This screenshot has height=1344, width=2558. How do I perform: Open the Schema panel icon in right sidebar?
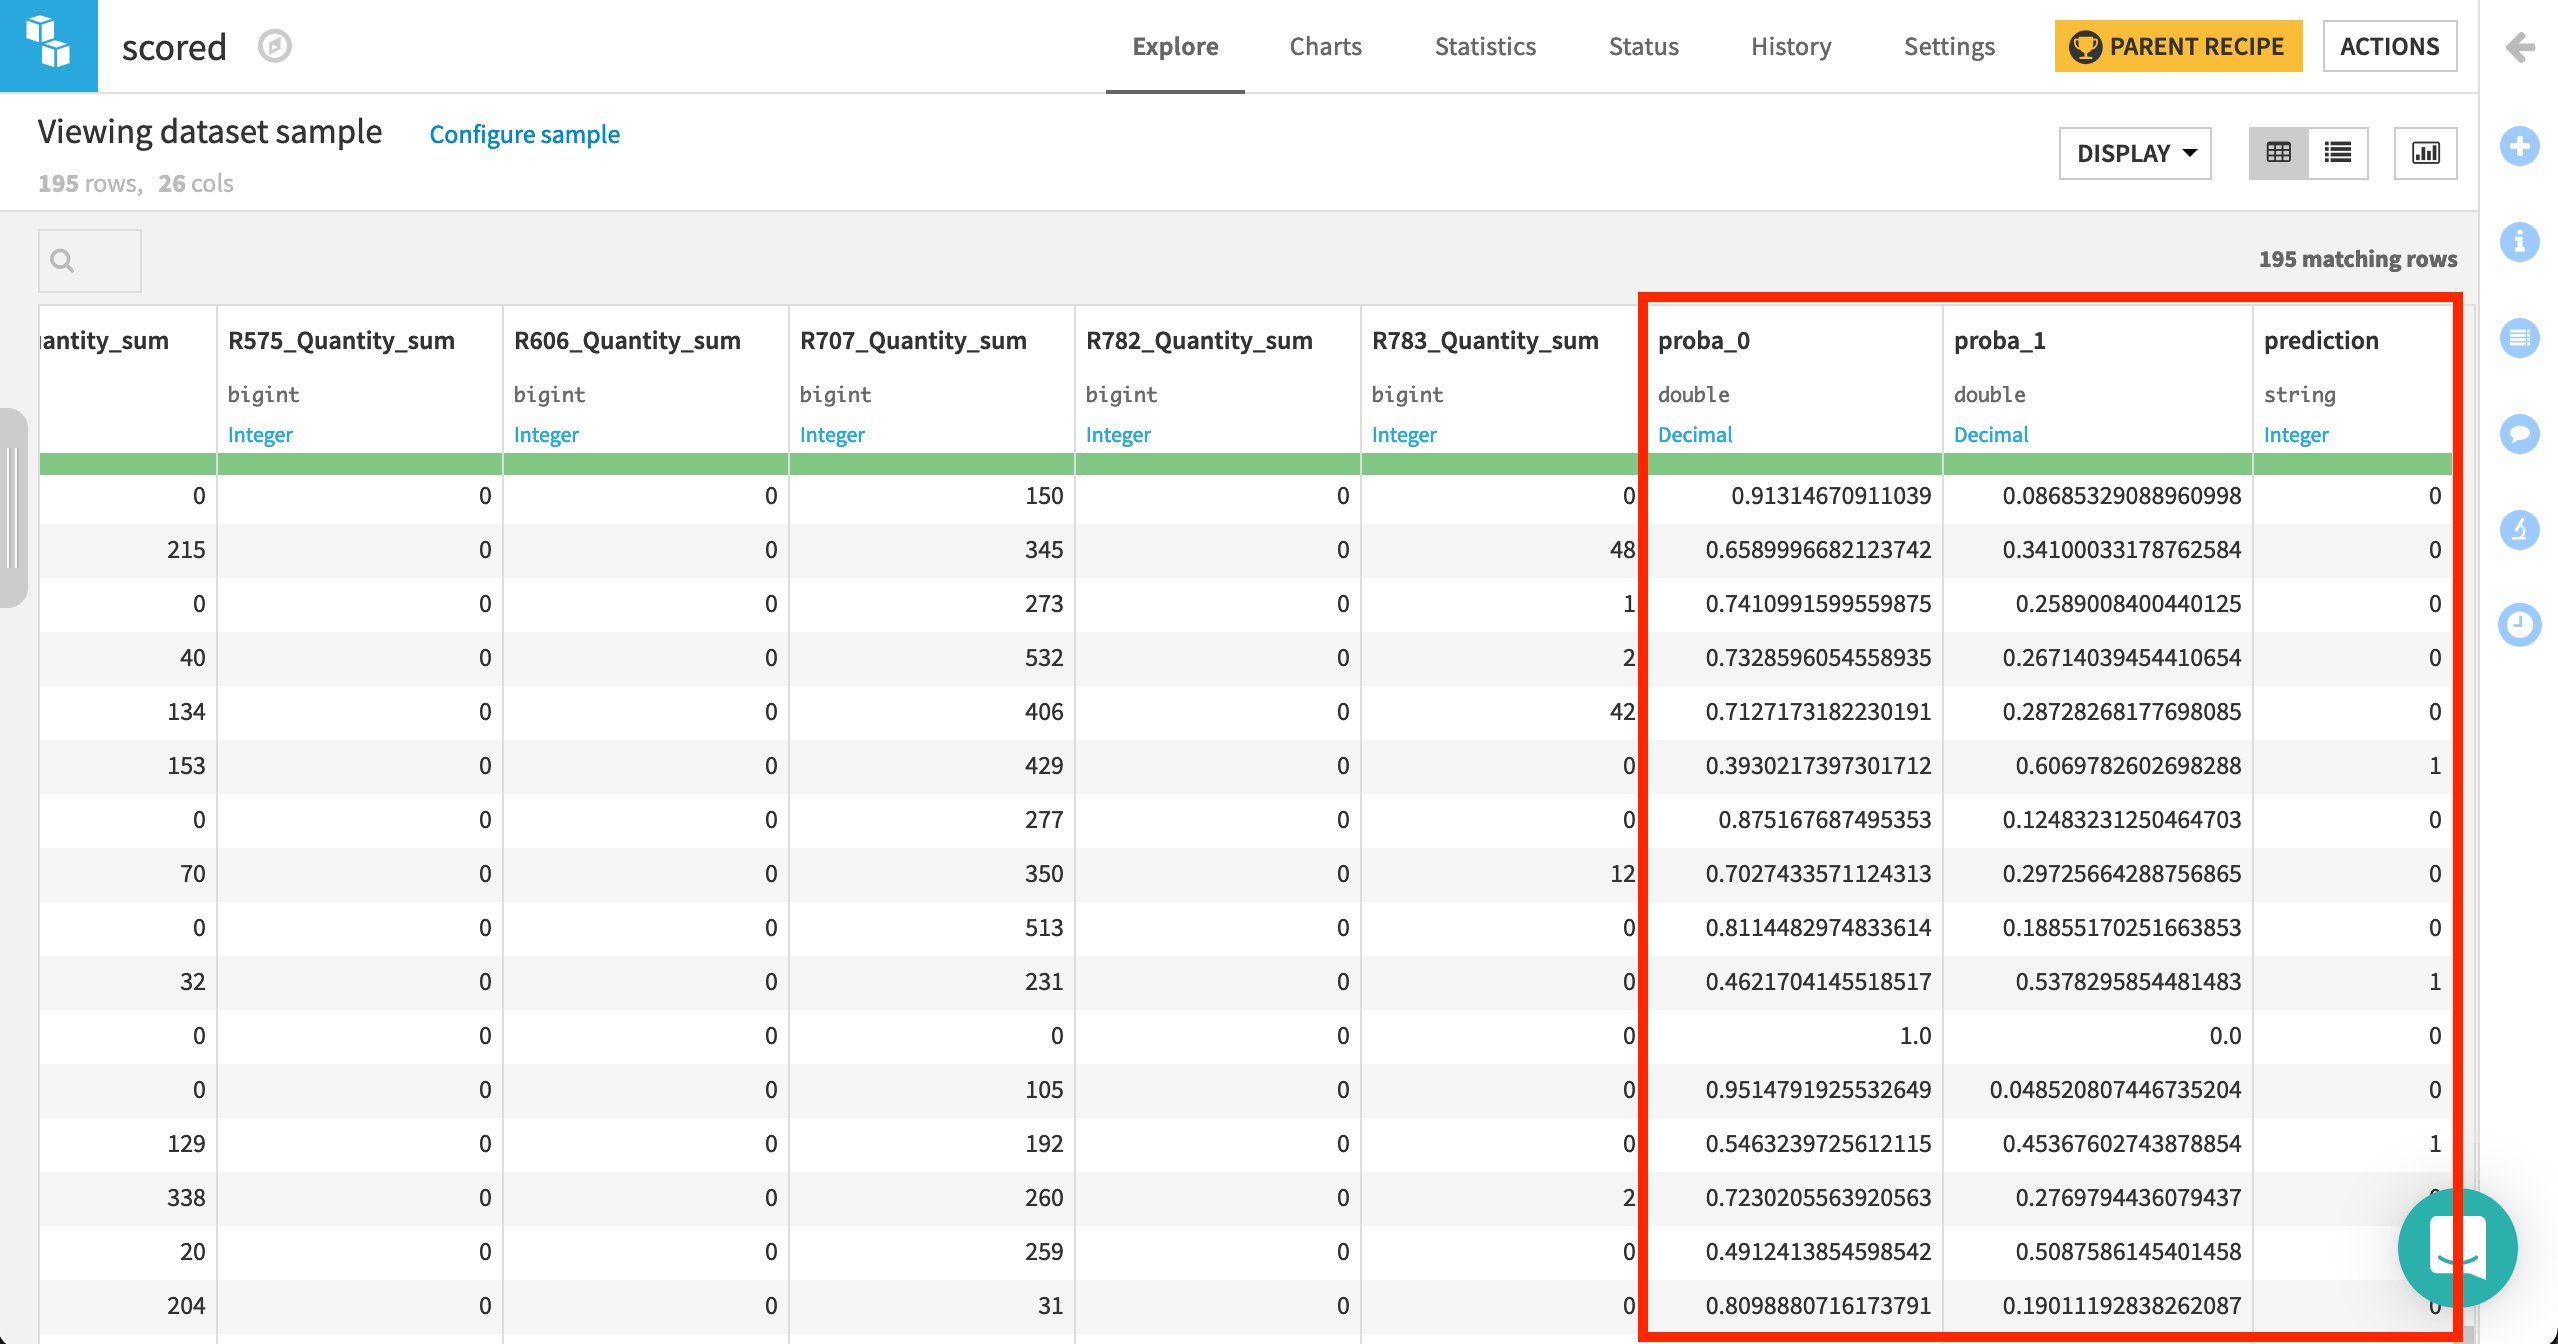tap(2520, 338)
